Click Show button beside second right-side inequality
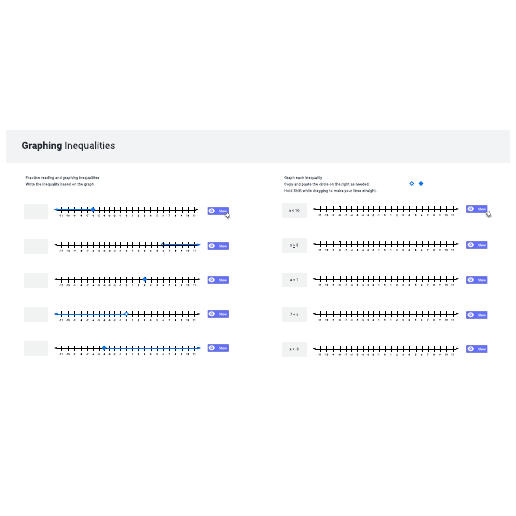 (477, 245)
